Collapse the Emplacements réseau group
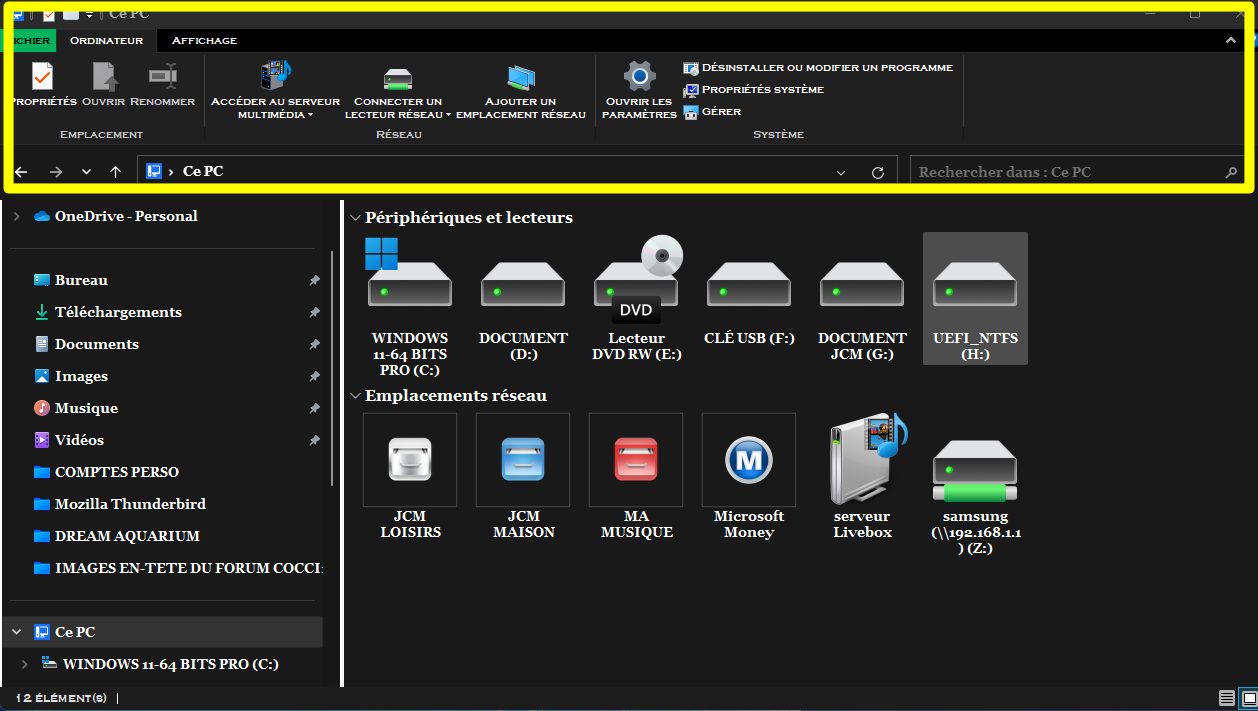Viewport: 1258px width, 711px height. pos(355,396)
